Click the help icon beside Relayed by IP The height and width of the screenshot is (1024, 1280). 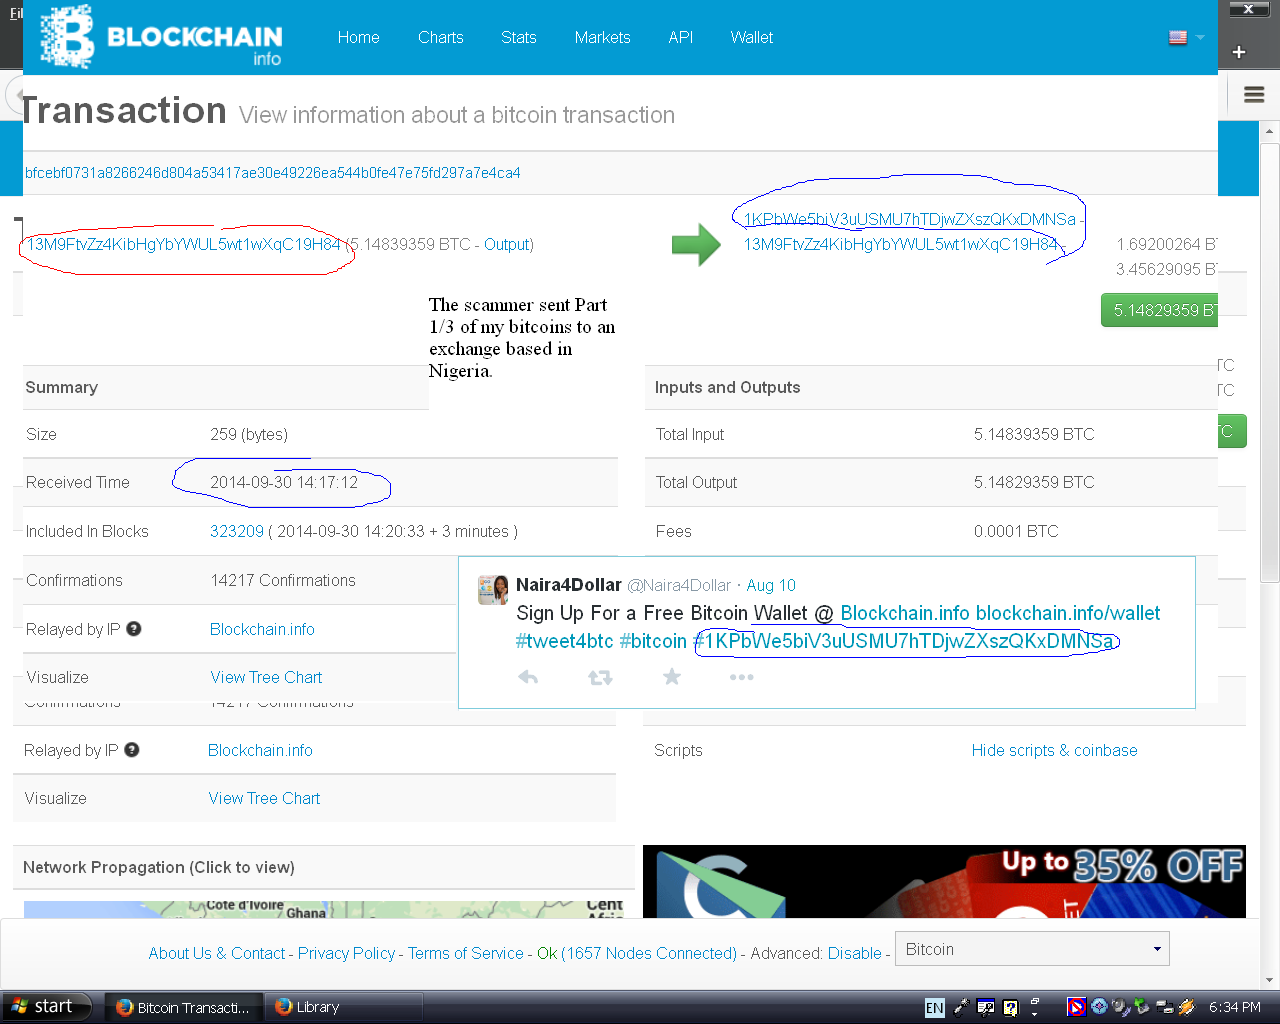click(x=134, y=629)
